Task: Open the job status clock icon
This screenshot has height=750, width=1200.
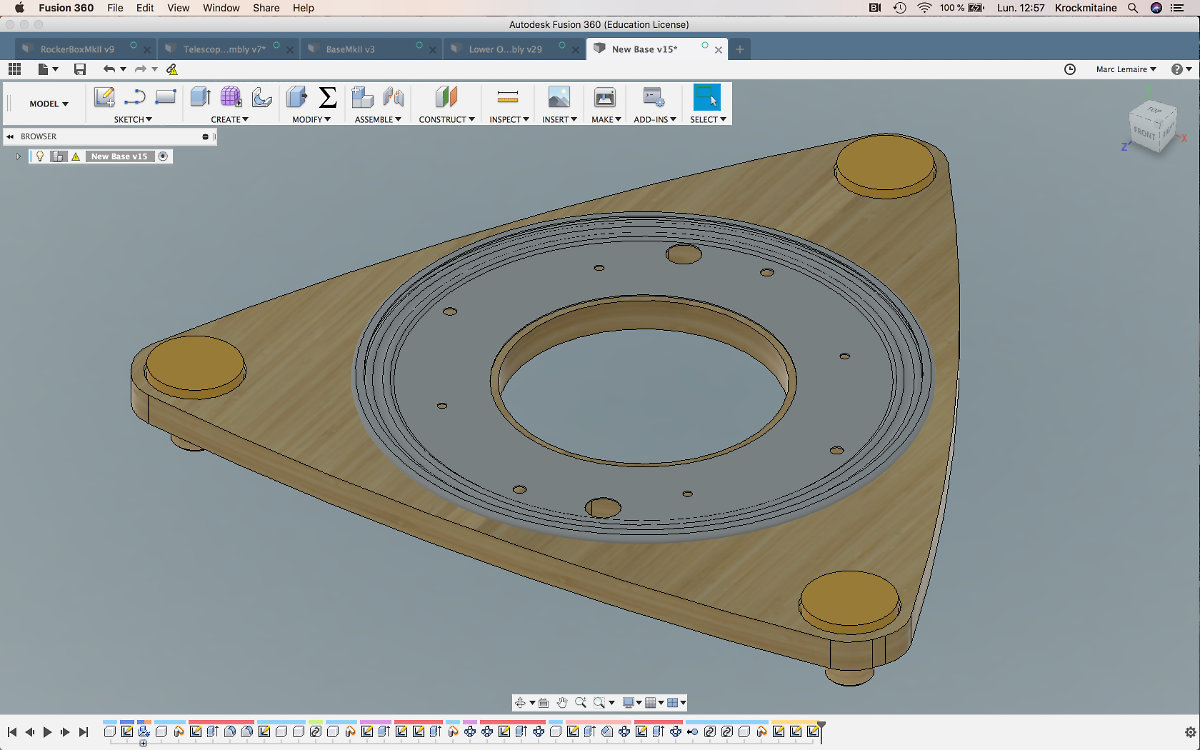Action: coord(1070,69)
